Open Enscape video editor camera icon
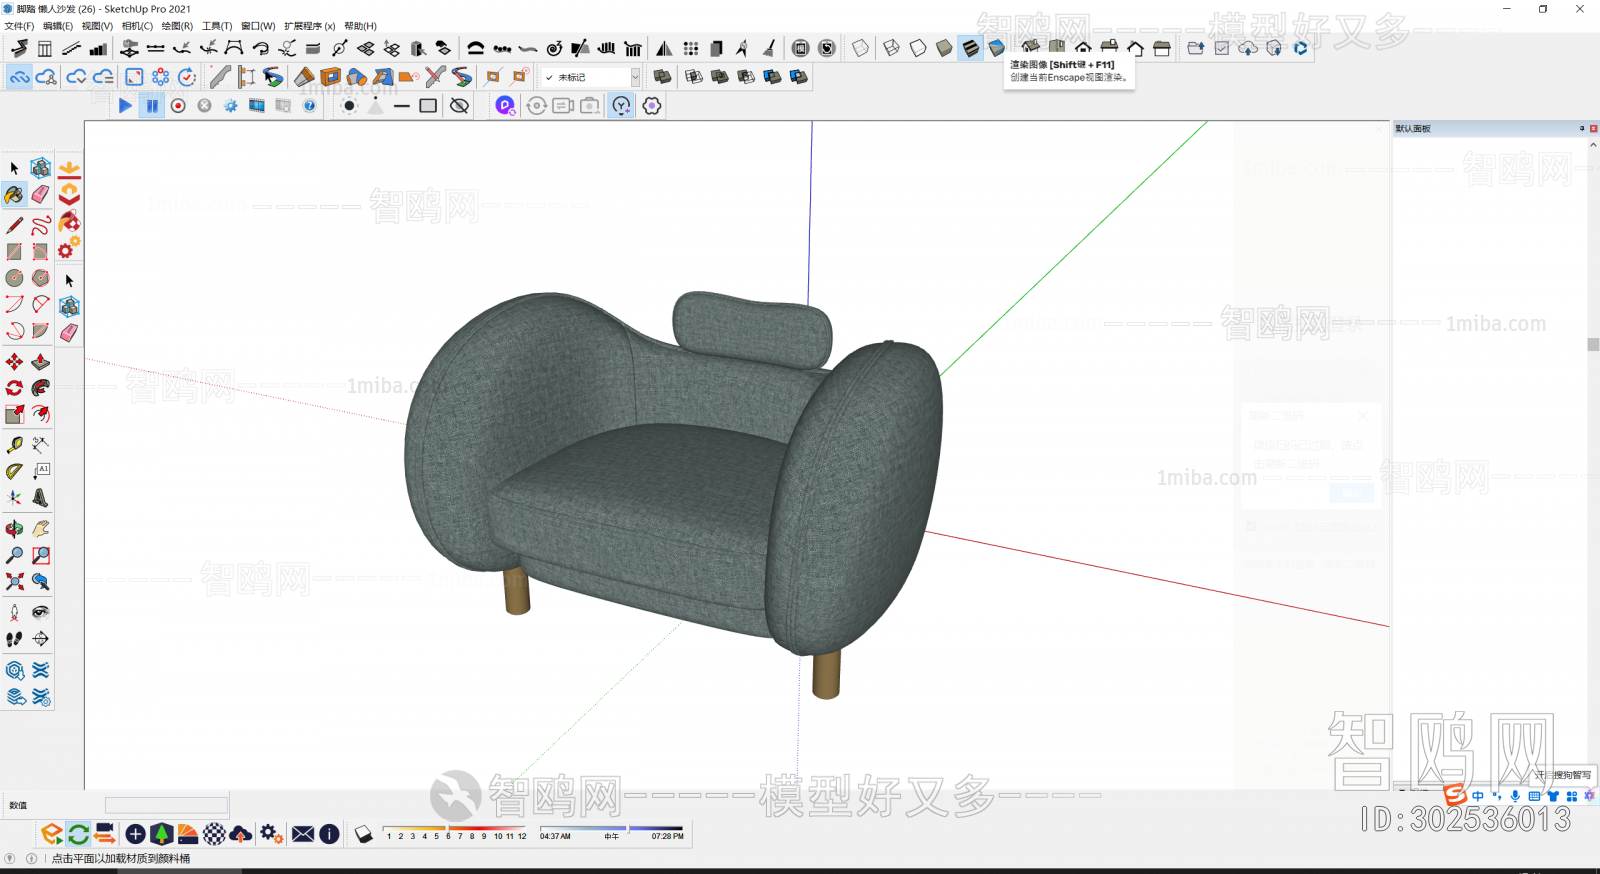1600x874 pixels. click(104, 834)
